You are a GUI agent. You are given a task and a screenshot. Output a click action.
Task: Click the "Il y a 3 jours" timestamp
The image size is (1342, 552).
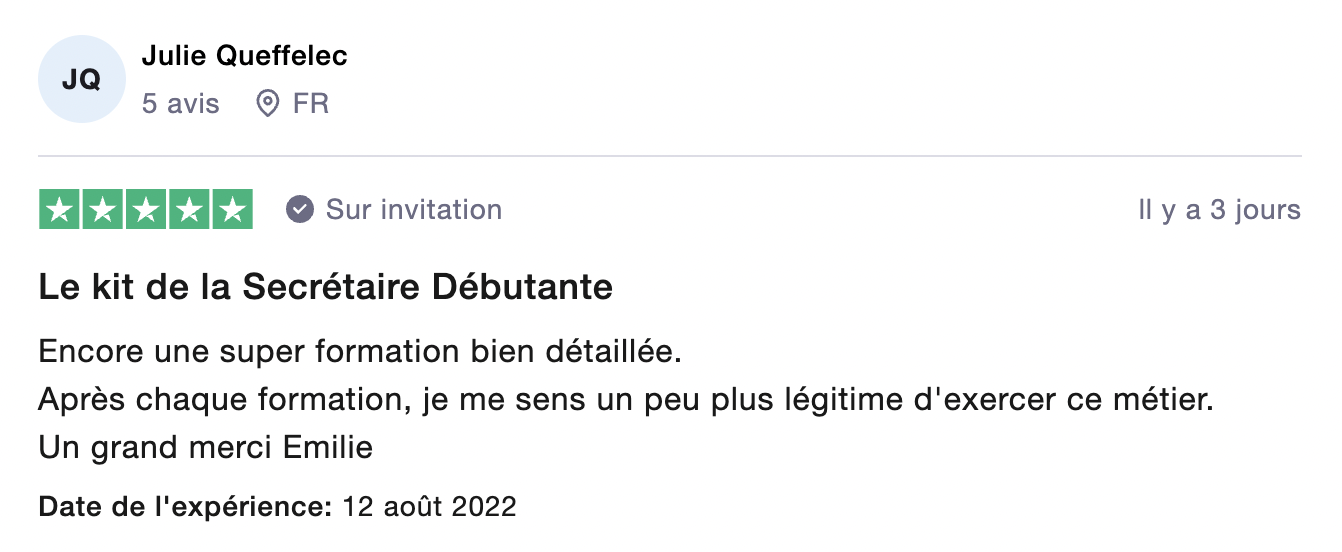coord(1219,210)
